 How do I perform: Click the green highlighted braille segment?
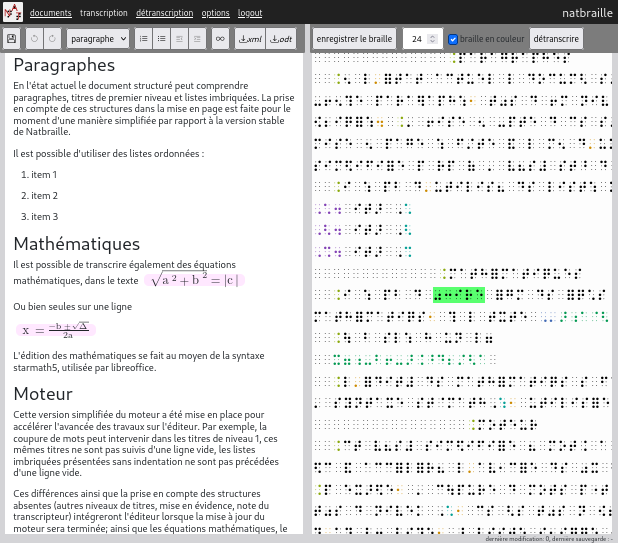[459, 295]
